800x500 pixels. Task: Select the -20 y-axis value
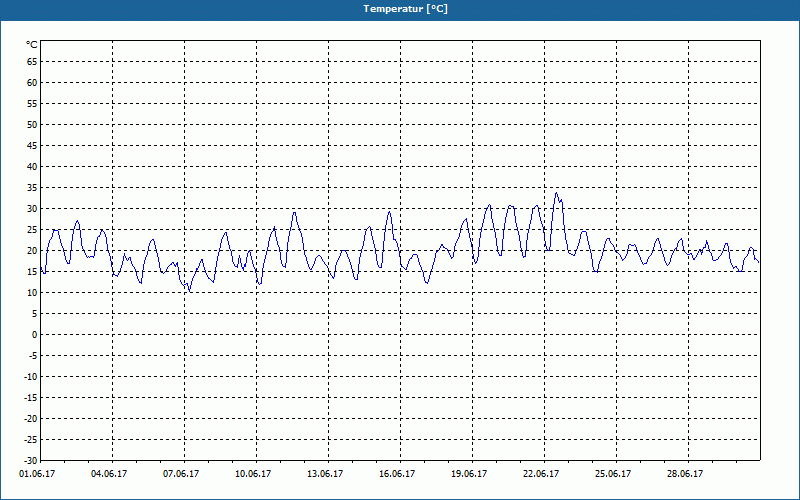[30, 418]
